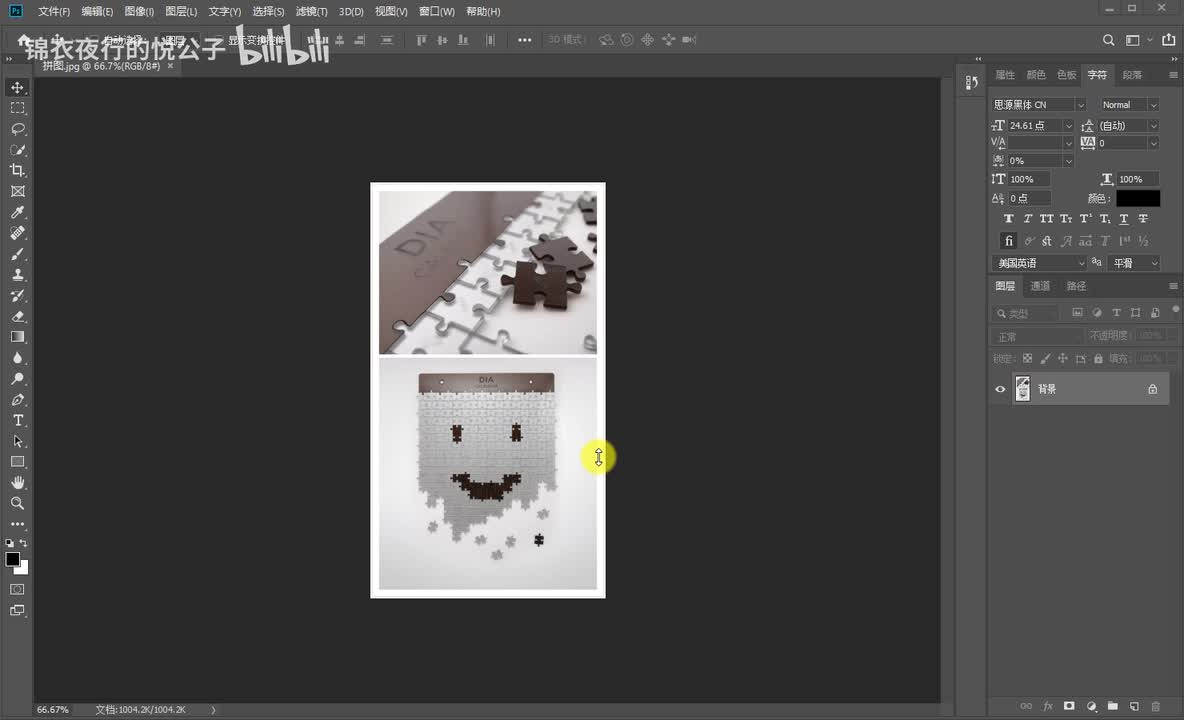Click the foreground color swatch
Screen dimensions: 1184x720
(x=13, y=559)
